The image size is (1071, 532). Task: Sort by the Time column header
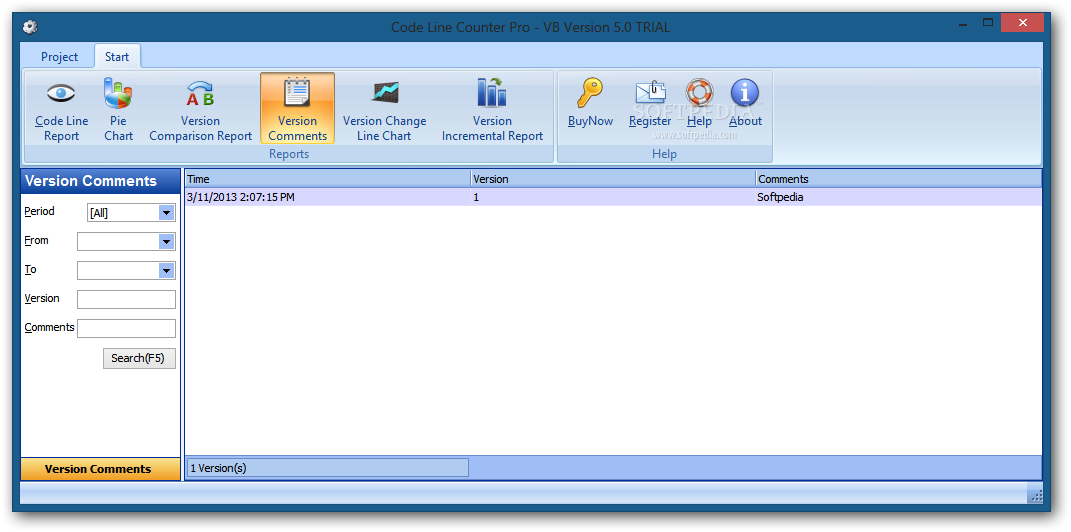pyautogui.click(x=327, y=179)
